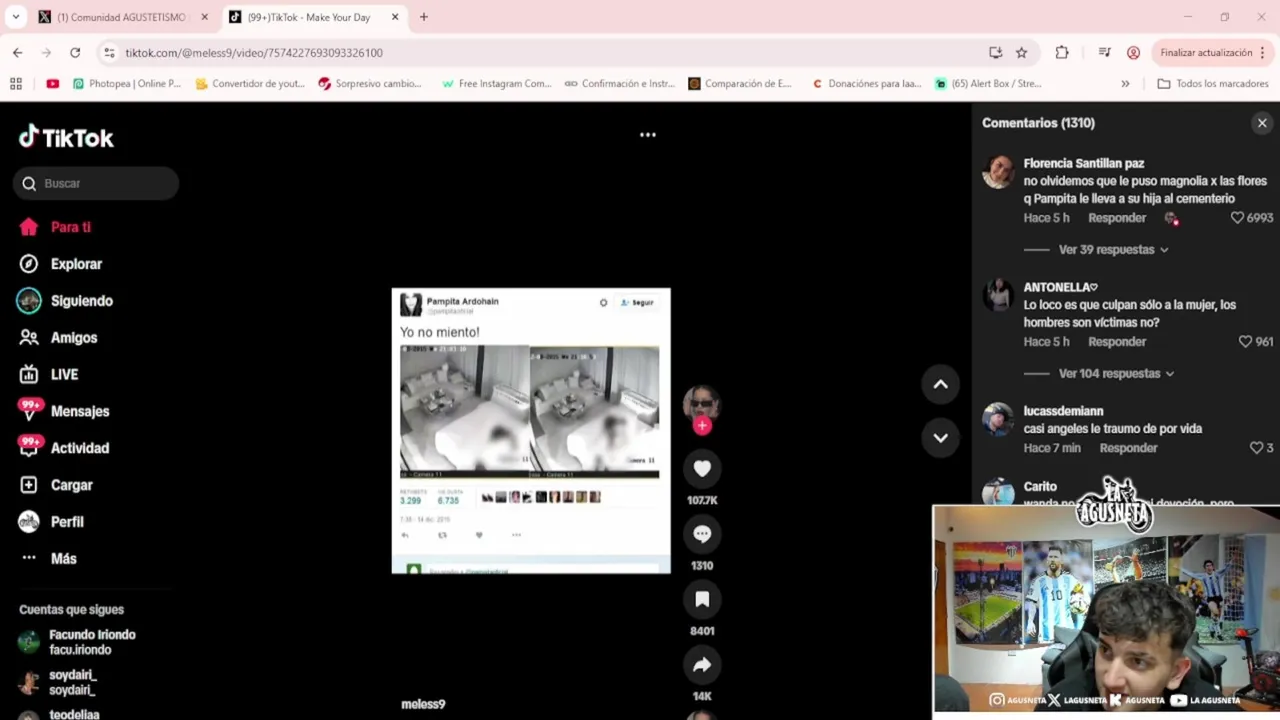Reload the current page
This screenshot has width=1280, height=720.
click(x=75, y=52)
